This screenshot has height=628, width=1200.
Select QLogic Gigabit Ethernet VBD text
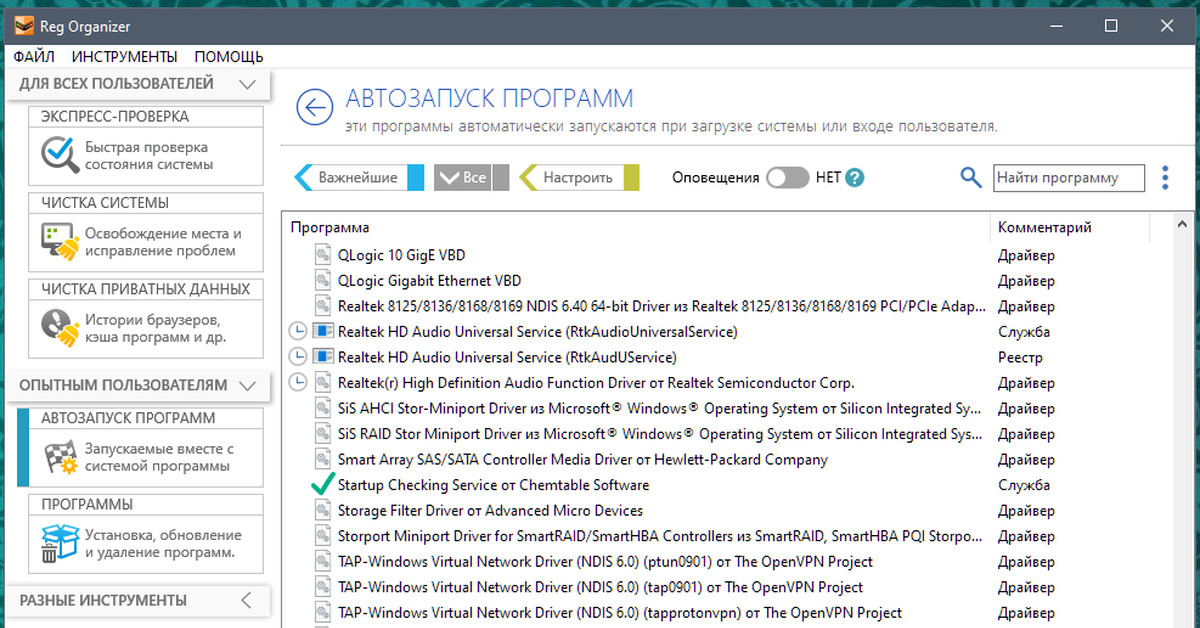click(429, 280)
